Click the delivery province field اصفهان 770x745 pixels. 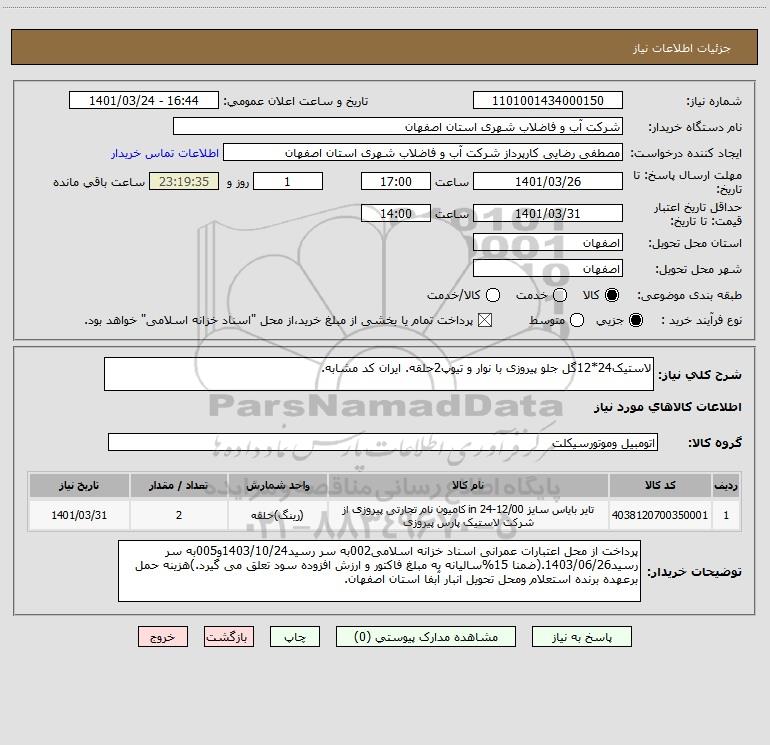pyautogui.click(x=548, y=243)
